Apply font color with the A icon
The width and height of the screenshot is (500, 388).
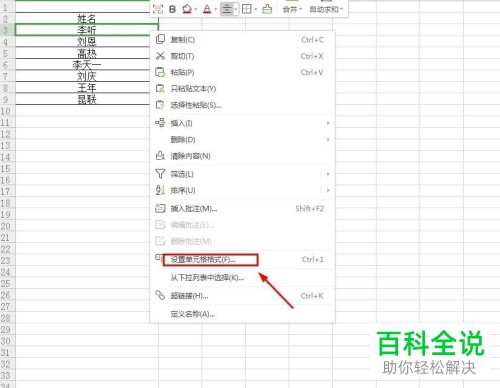coord(207,9)
